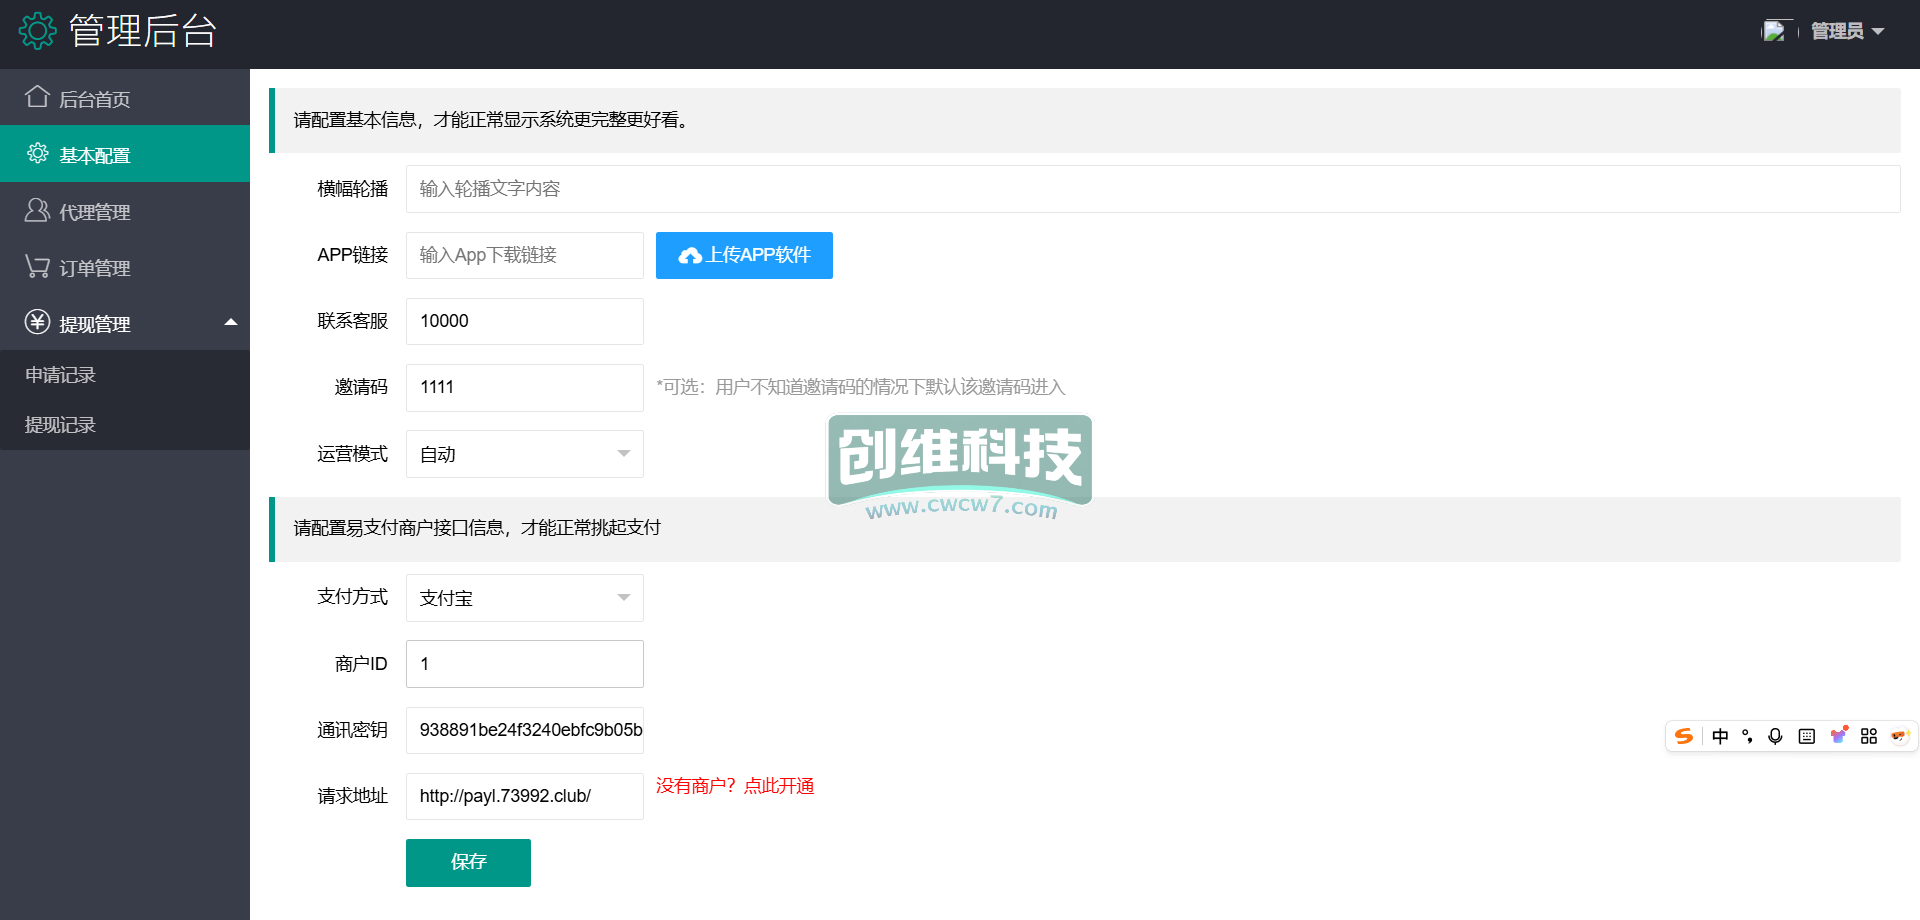
Task: Click the IME mascot assistant icon
Action: point(1899,736)
